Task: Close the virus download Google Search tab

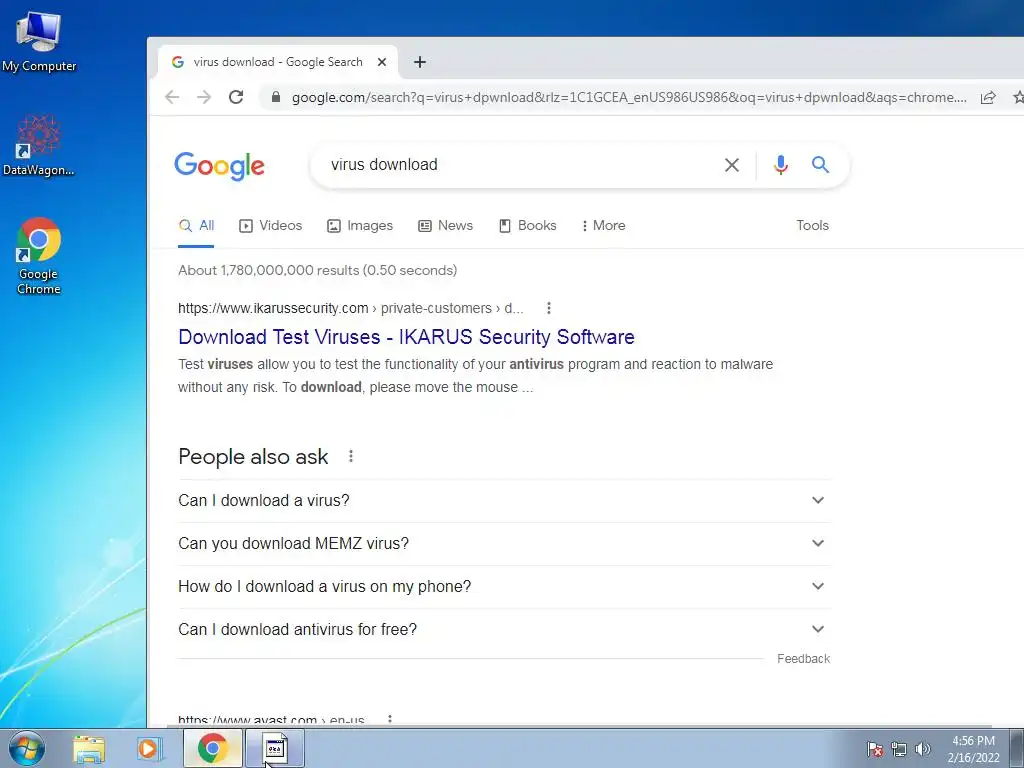Action: (382, 62)
